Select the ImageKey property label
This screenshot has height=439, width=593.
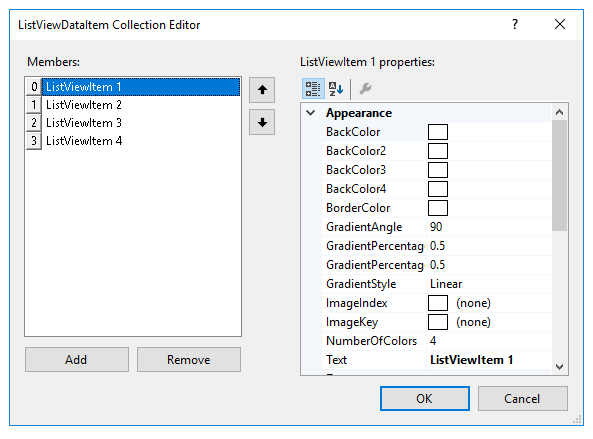[x=352, y=322]
